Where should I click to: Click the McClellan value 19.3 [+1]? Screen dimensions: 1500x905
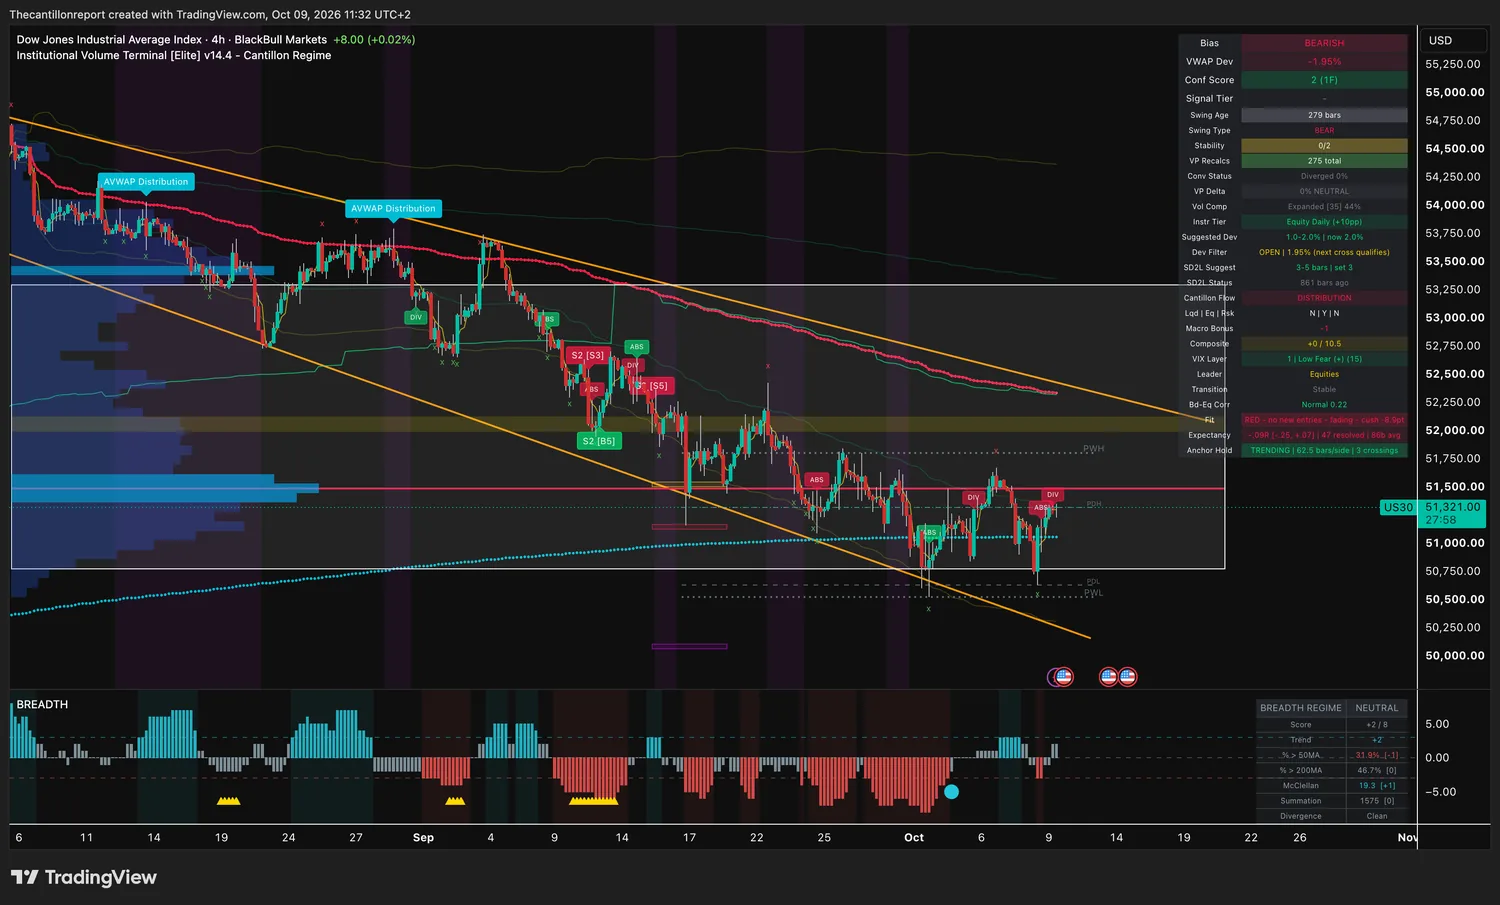(1377, 786)
